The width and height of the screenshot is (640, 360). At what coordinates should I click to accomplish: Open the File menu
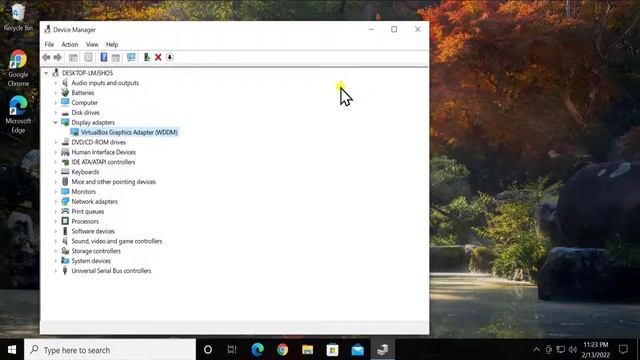pos(49,44)
